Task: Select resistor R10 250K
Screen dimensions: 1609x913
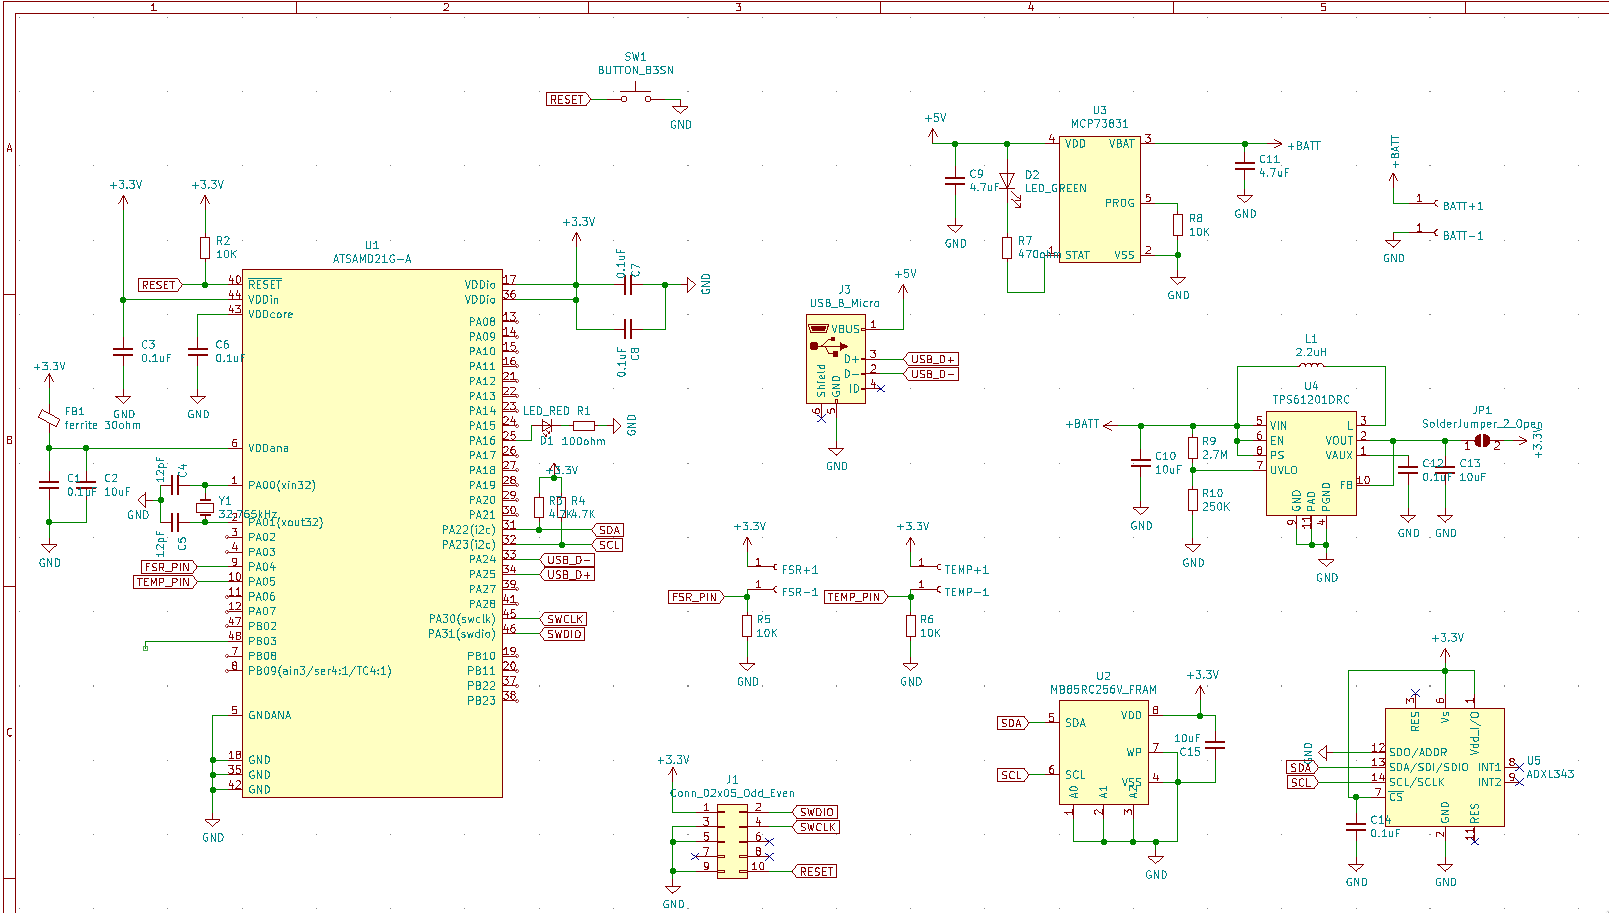Action: coord(1193,500)
